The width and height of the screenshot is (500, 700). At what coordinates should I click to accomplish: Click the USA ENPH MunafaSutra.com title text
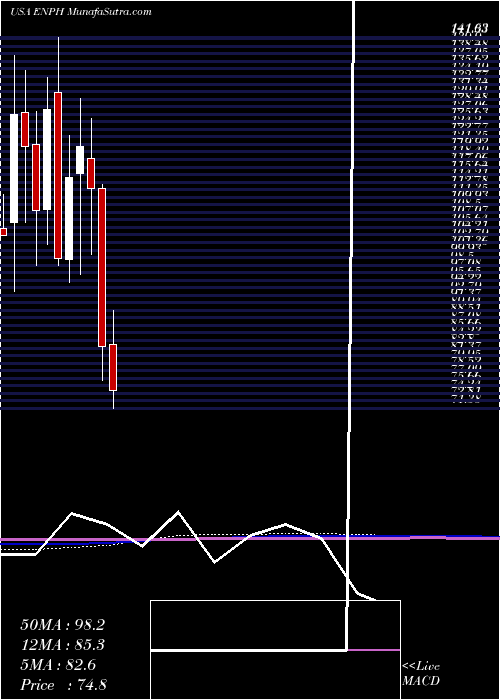[x=81, y=12]
